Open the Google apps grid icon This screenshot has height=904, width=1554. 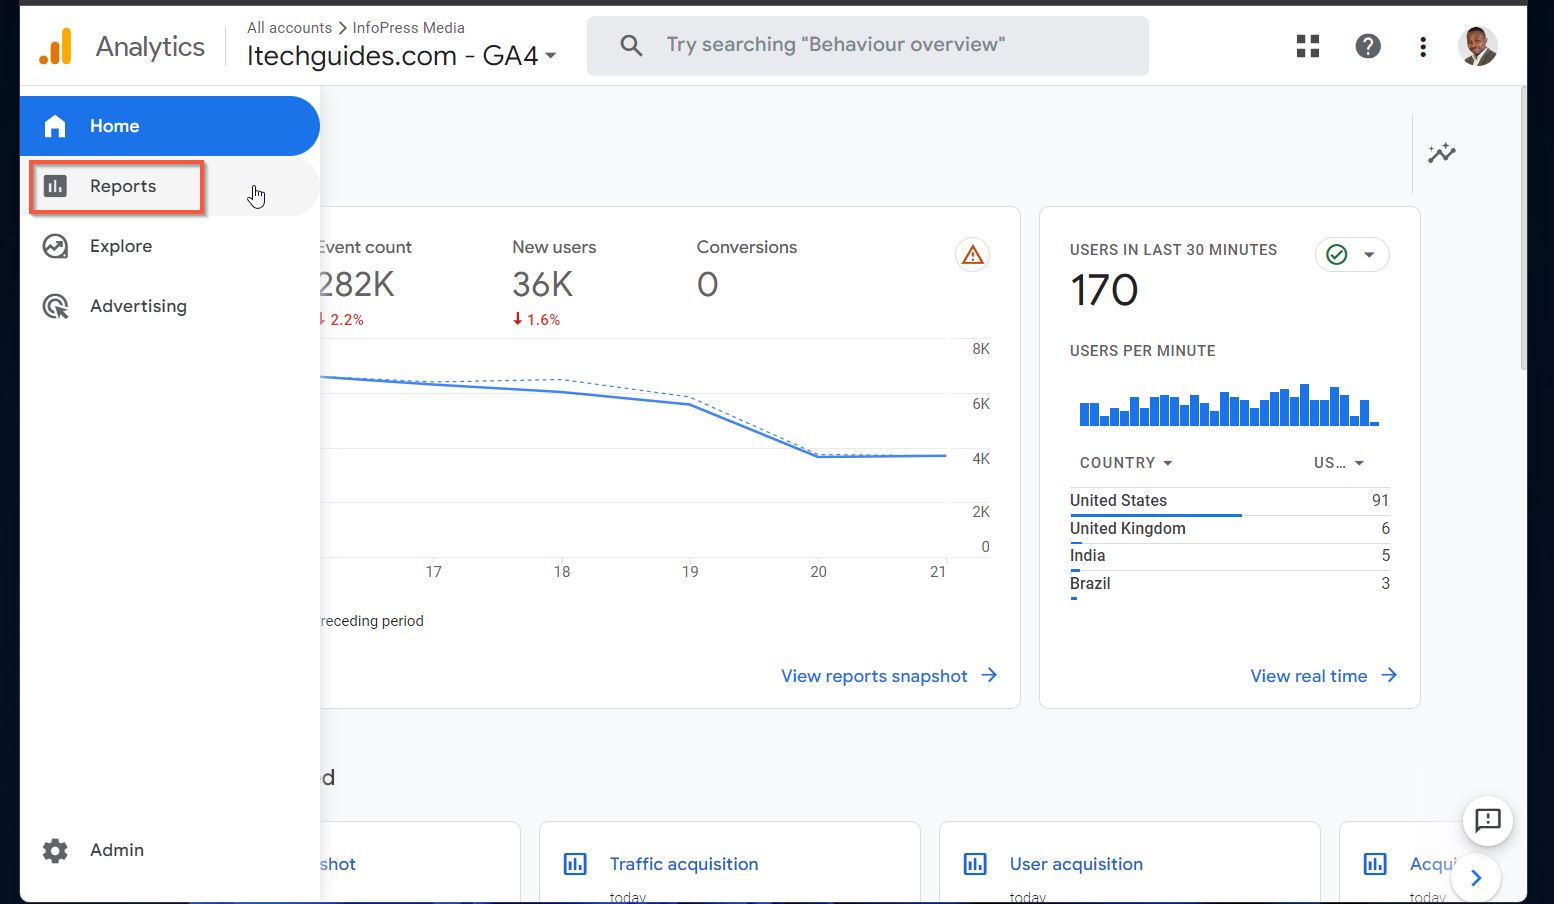tap(1308, 46)
